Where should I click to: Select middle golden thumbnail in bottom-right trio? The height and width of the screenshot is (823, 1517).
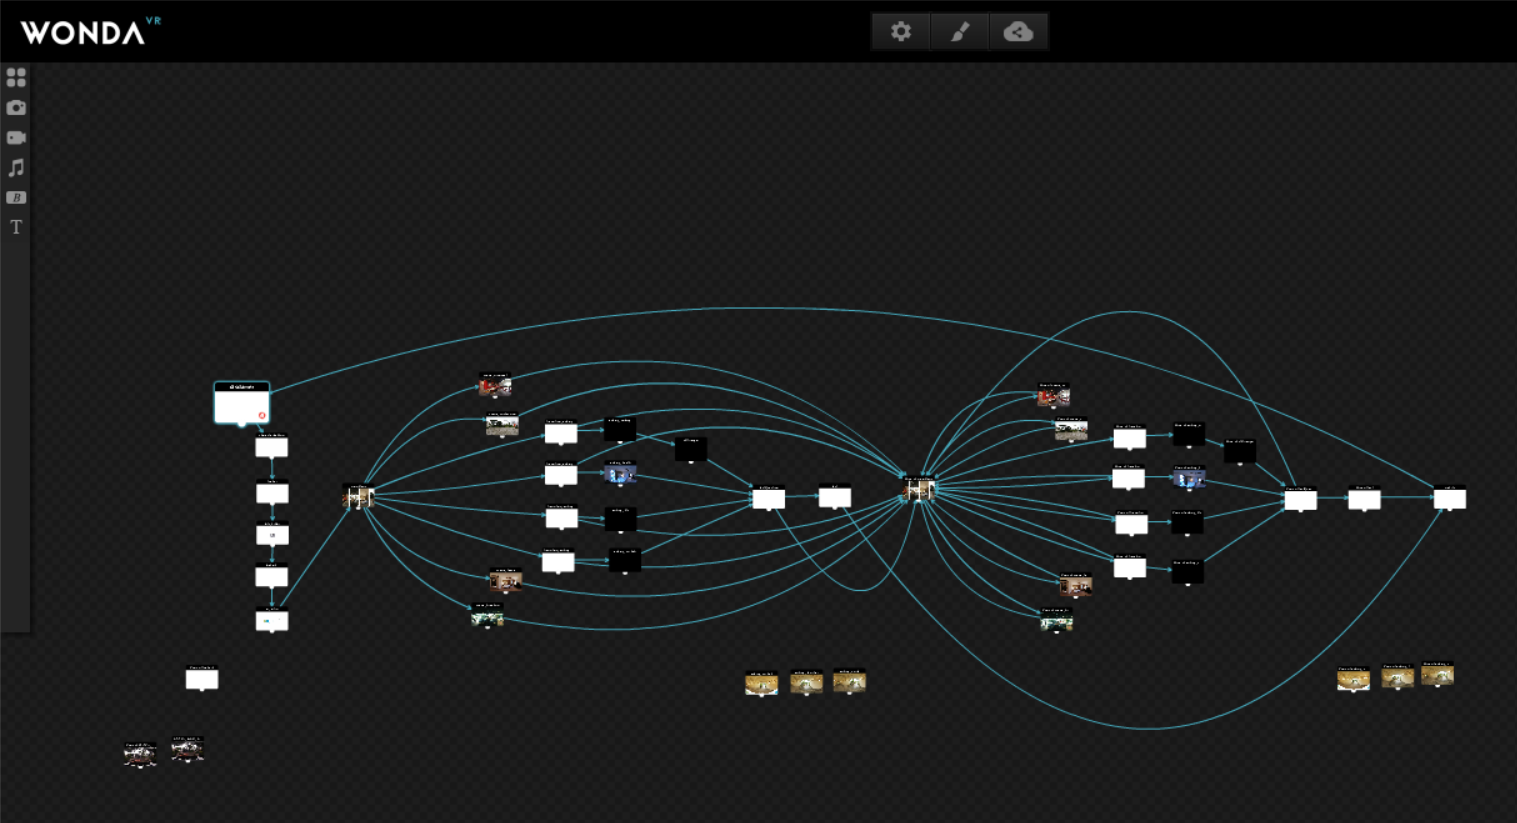click(1398, 676)
